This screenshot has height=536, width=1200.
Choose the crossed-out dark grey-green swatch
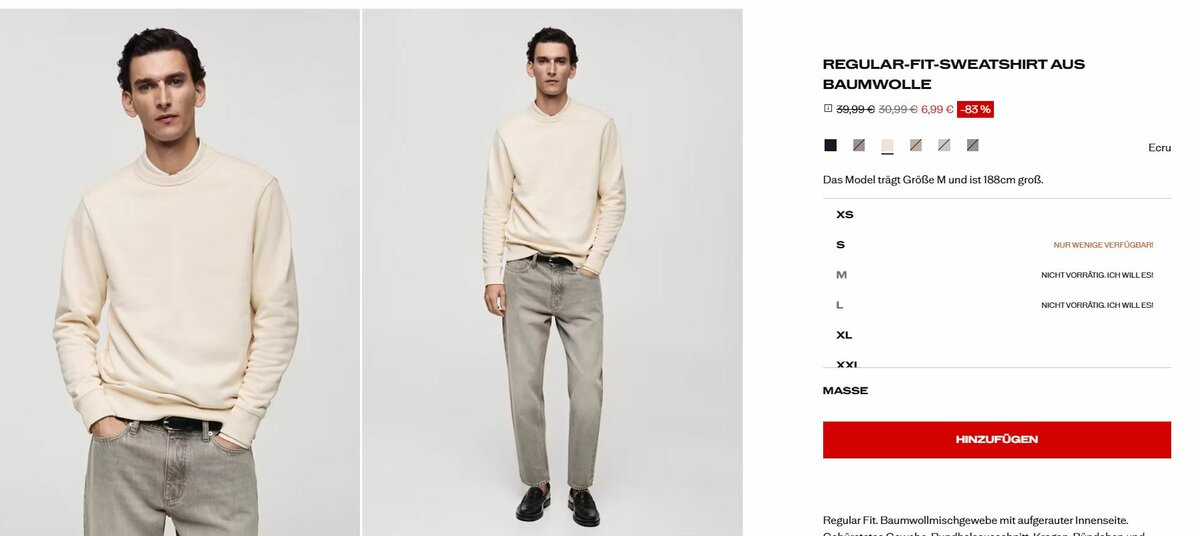pyautogui.click(x=972, y=145)
